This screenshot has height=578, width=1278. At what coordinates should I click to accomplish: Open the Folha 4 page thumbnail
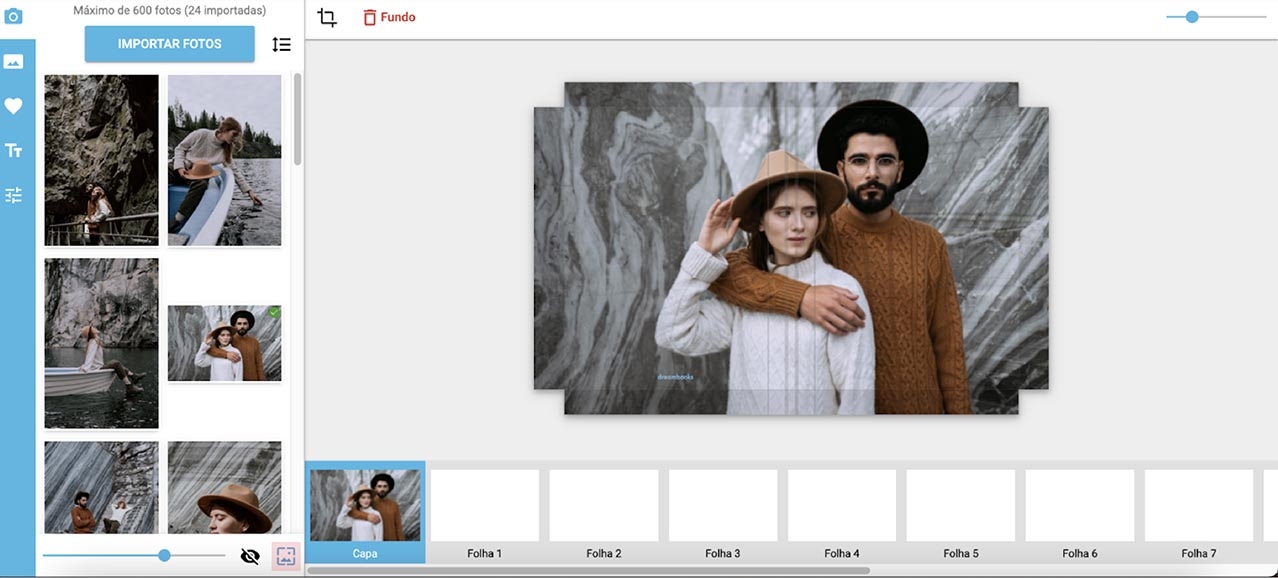click(842, 512)
